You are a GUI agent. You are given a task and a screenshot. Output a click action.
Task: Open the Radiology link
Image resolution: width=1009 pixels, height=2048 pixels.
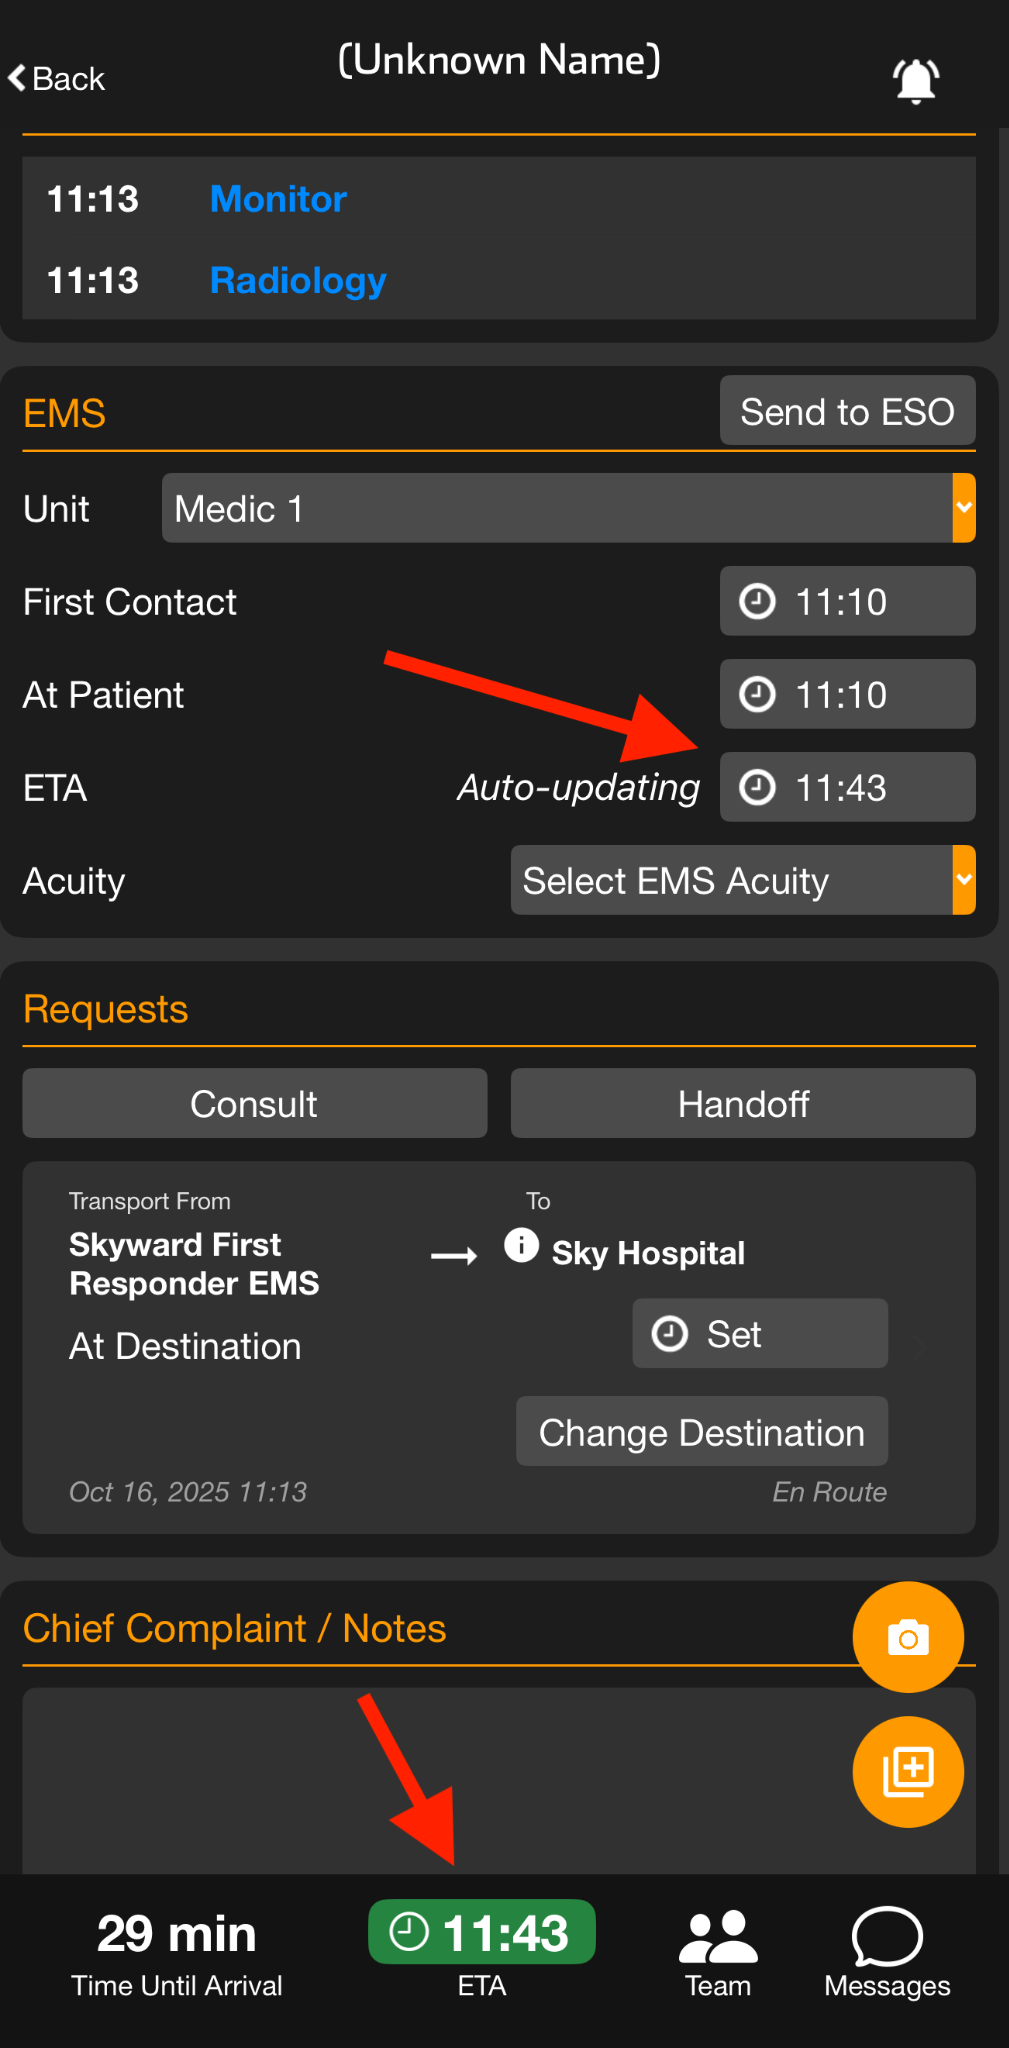pyautogui.click(x=298, y=281)
